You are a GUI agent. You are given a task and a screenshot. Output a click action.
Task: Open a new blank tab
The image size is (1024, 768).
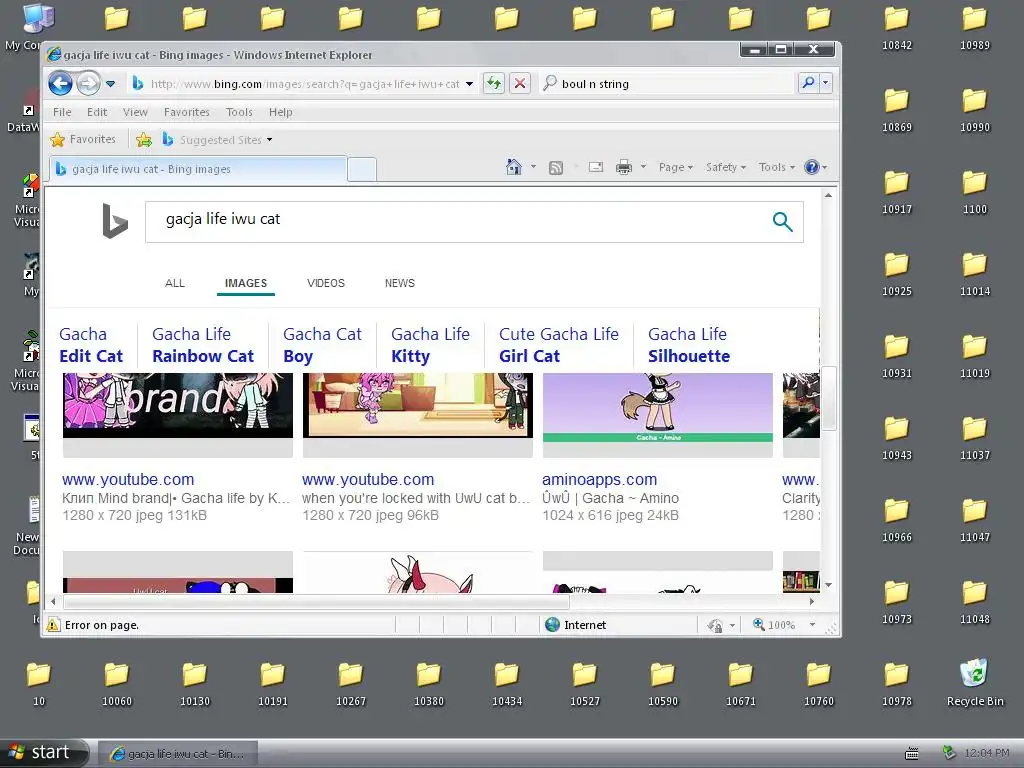pos(362,169)
